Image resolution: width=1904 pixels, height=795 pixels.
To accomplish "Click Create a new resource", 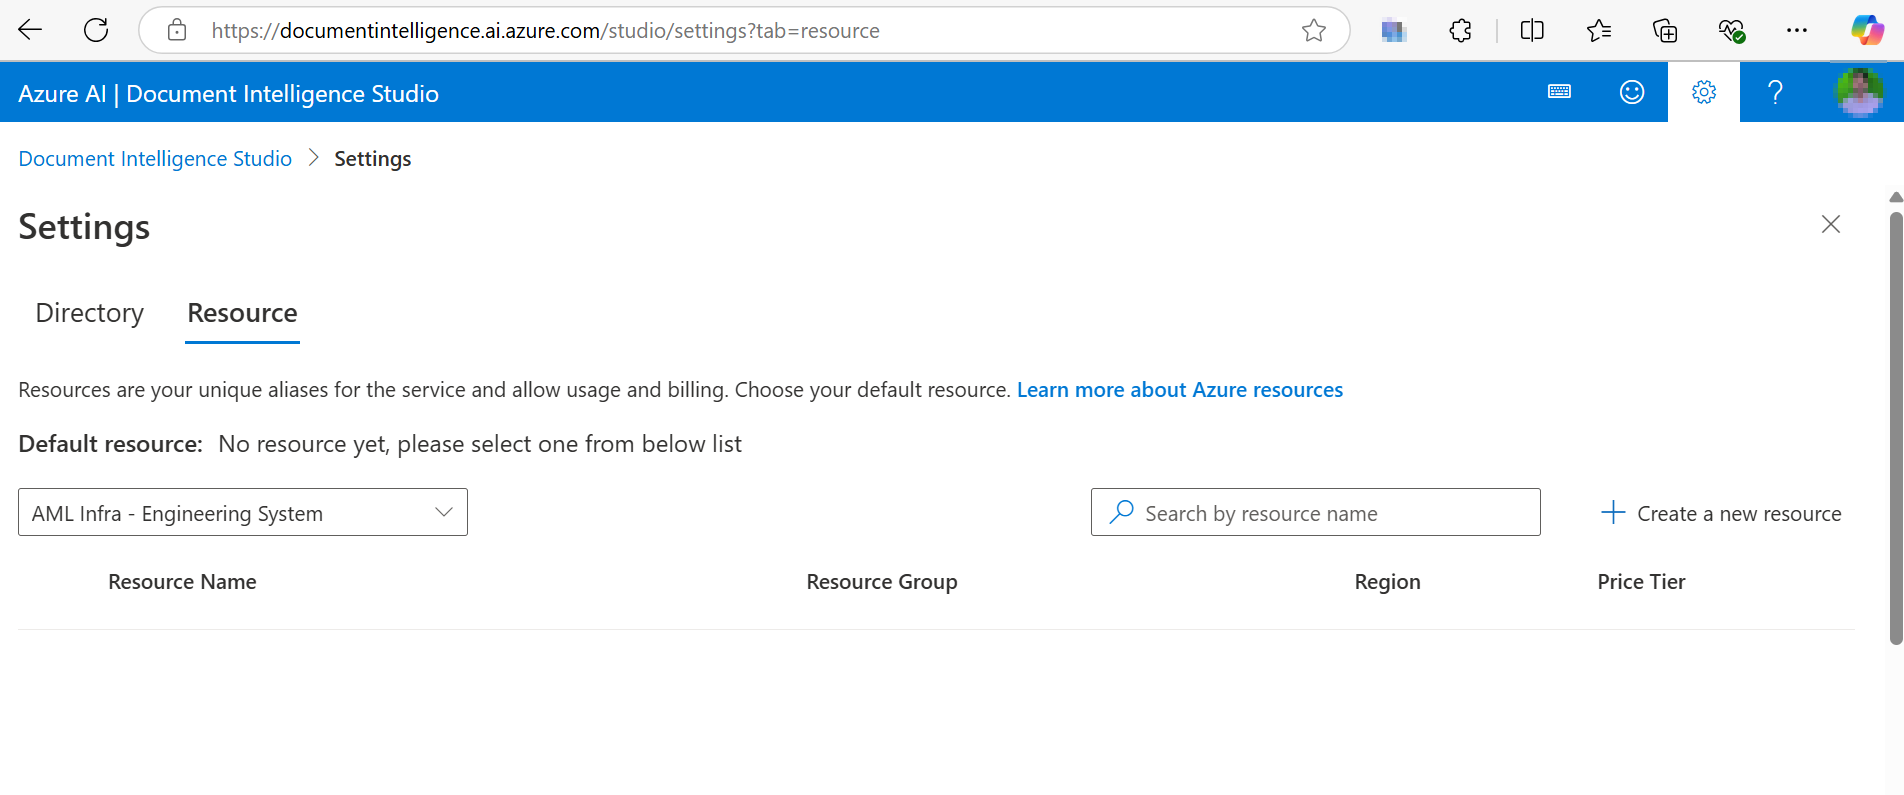I will tap(1721, 513).
